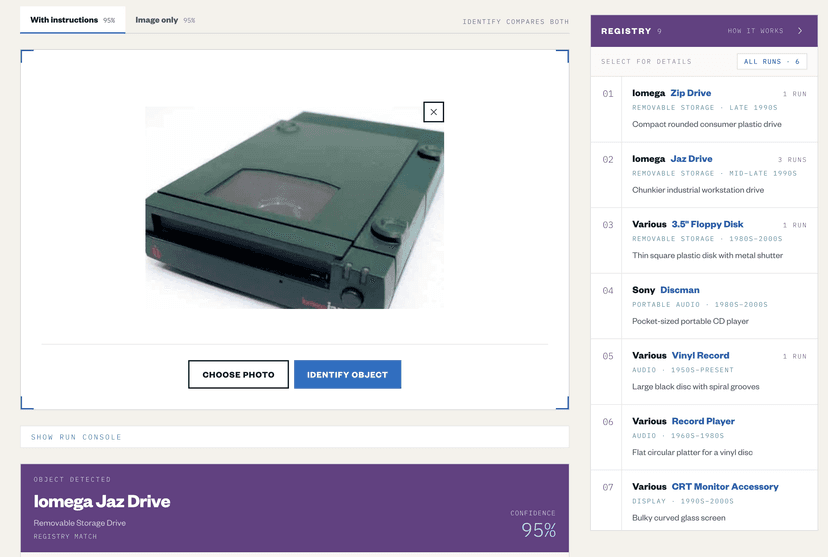
Task: Click the All Runs 6 filter button
Action: pyautogui.click(x=771, y=61)
